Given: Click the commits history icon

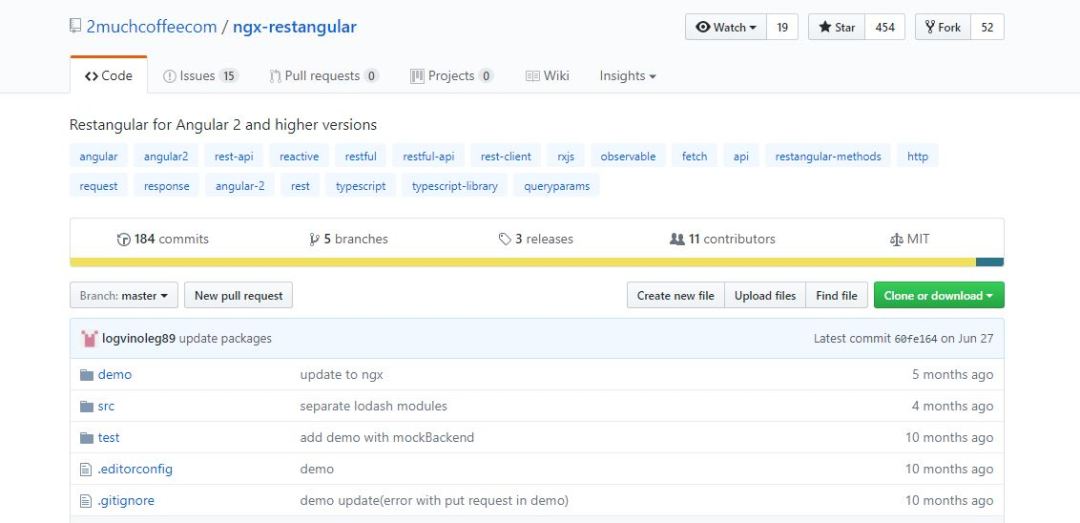Looking at the screenshot, I should tap(124, 240).
